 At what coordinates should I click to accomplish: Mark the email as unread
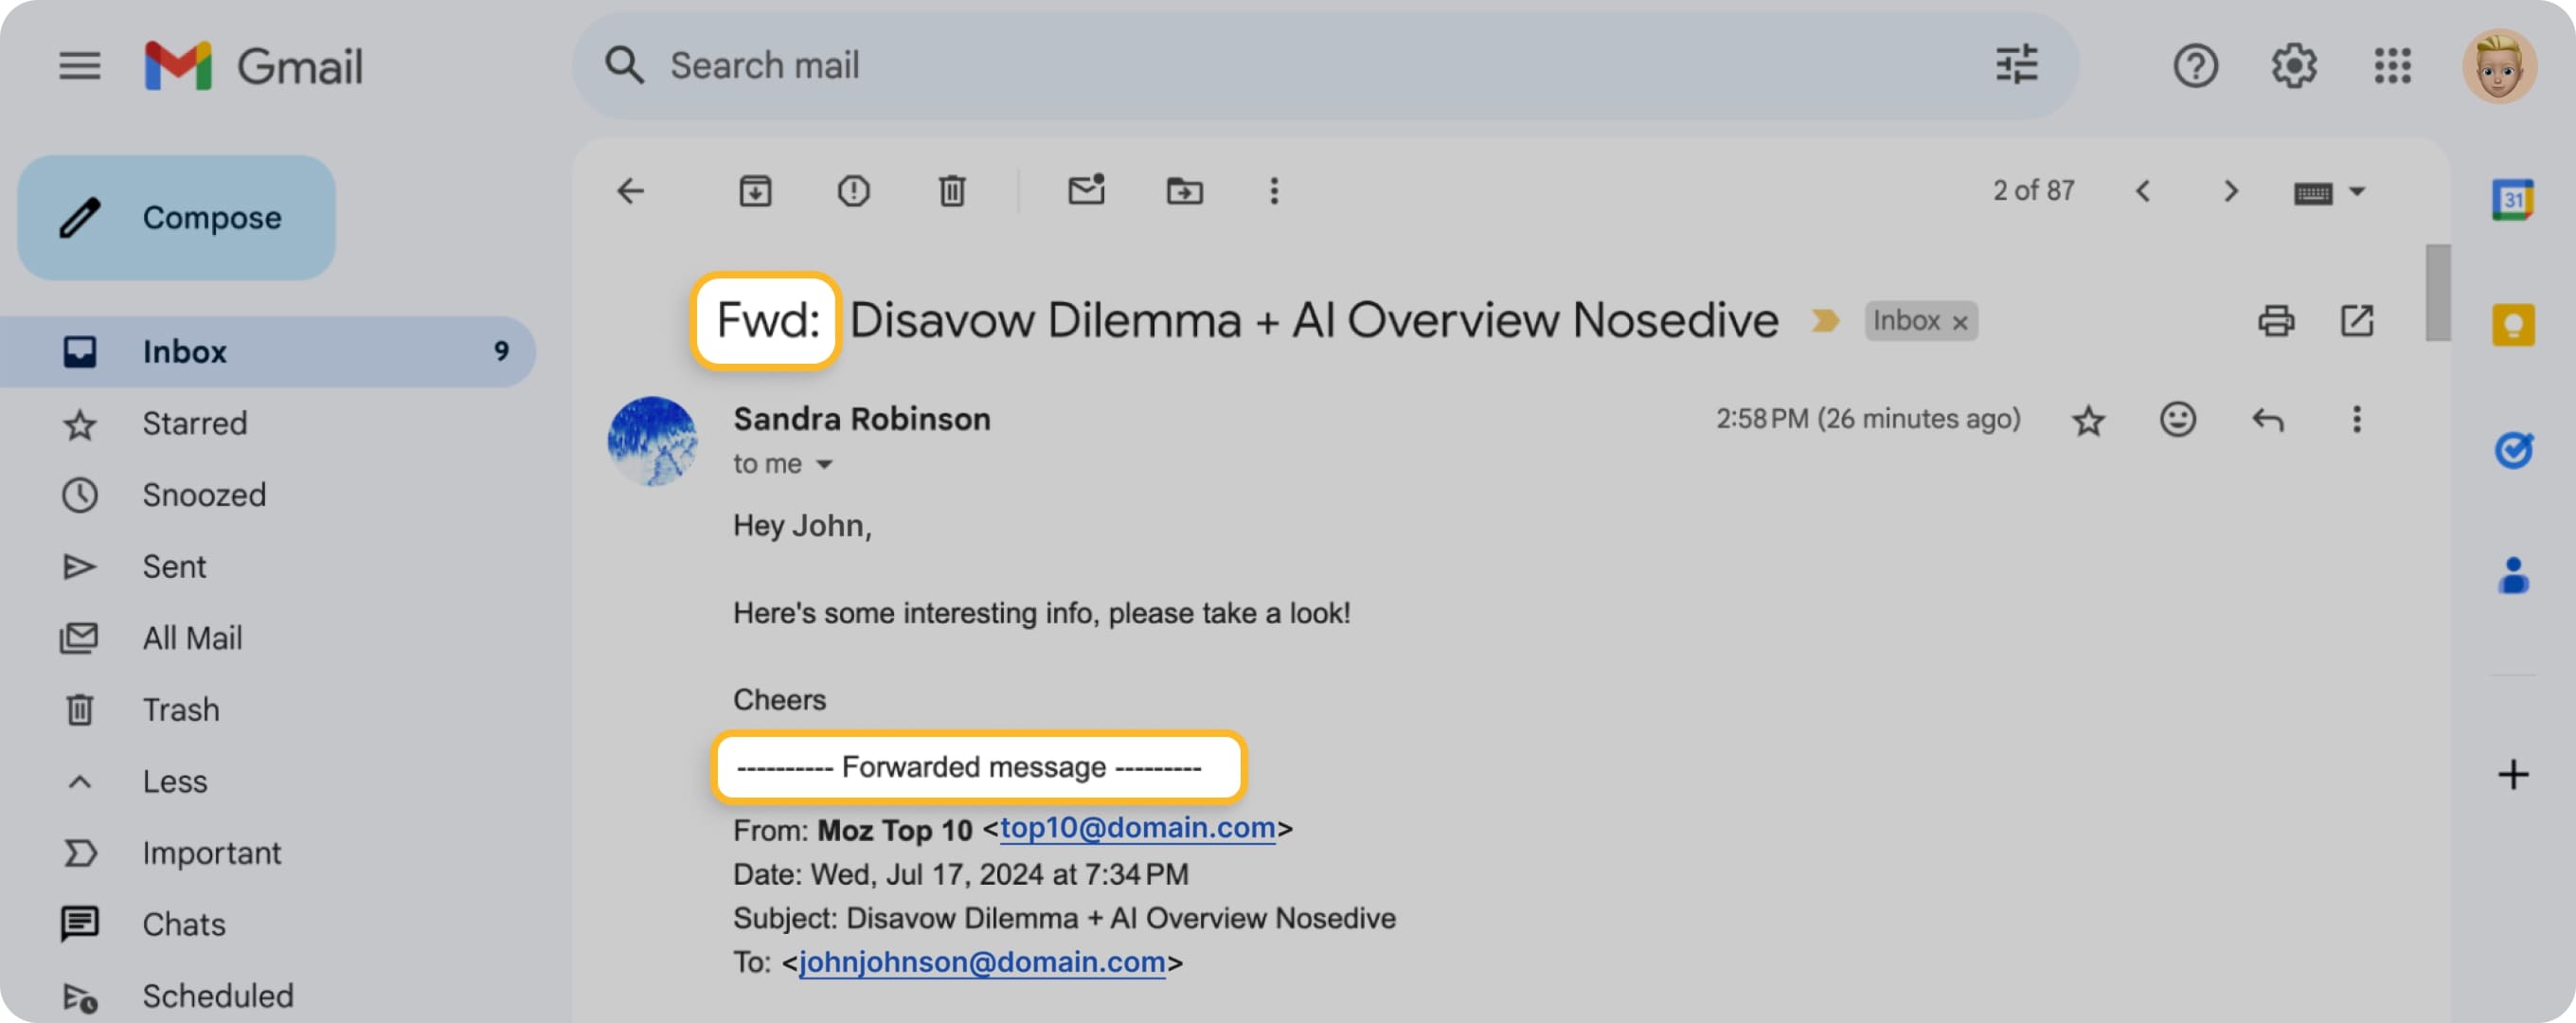pos(1087,191)
